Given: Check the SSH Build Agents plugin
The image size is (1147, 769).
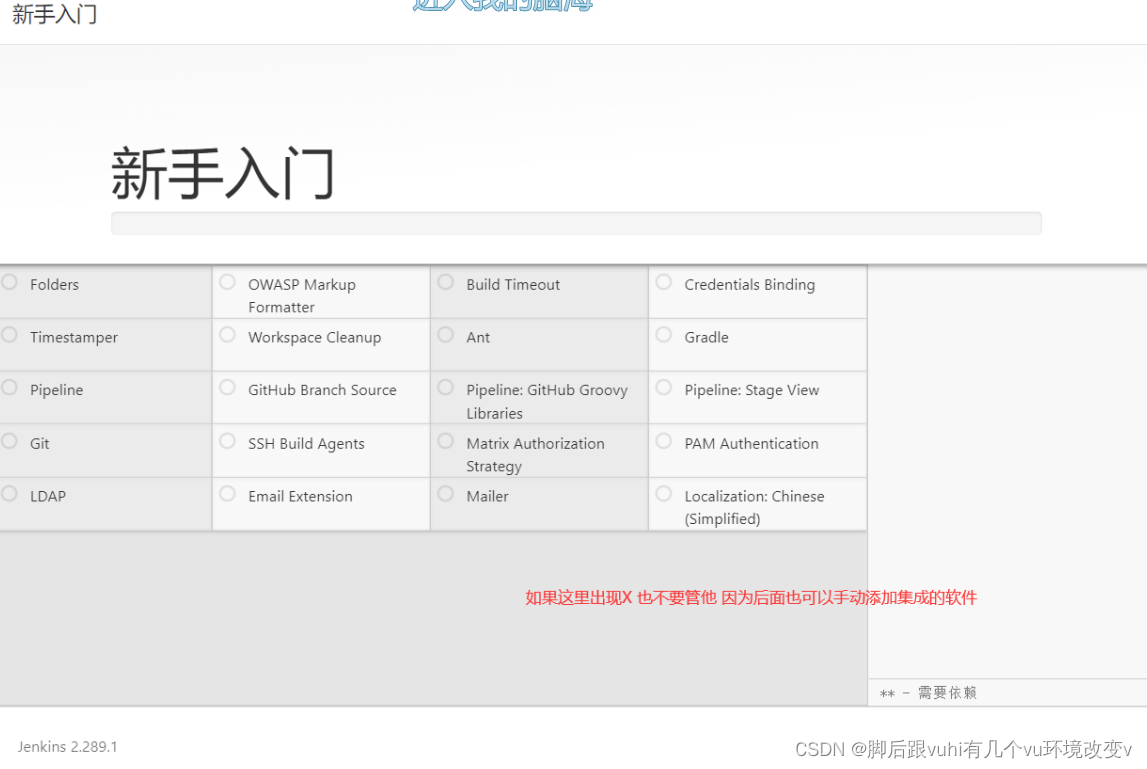Looking at the screenshot, I should point(227,442).
